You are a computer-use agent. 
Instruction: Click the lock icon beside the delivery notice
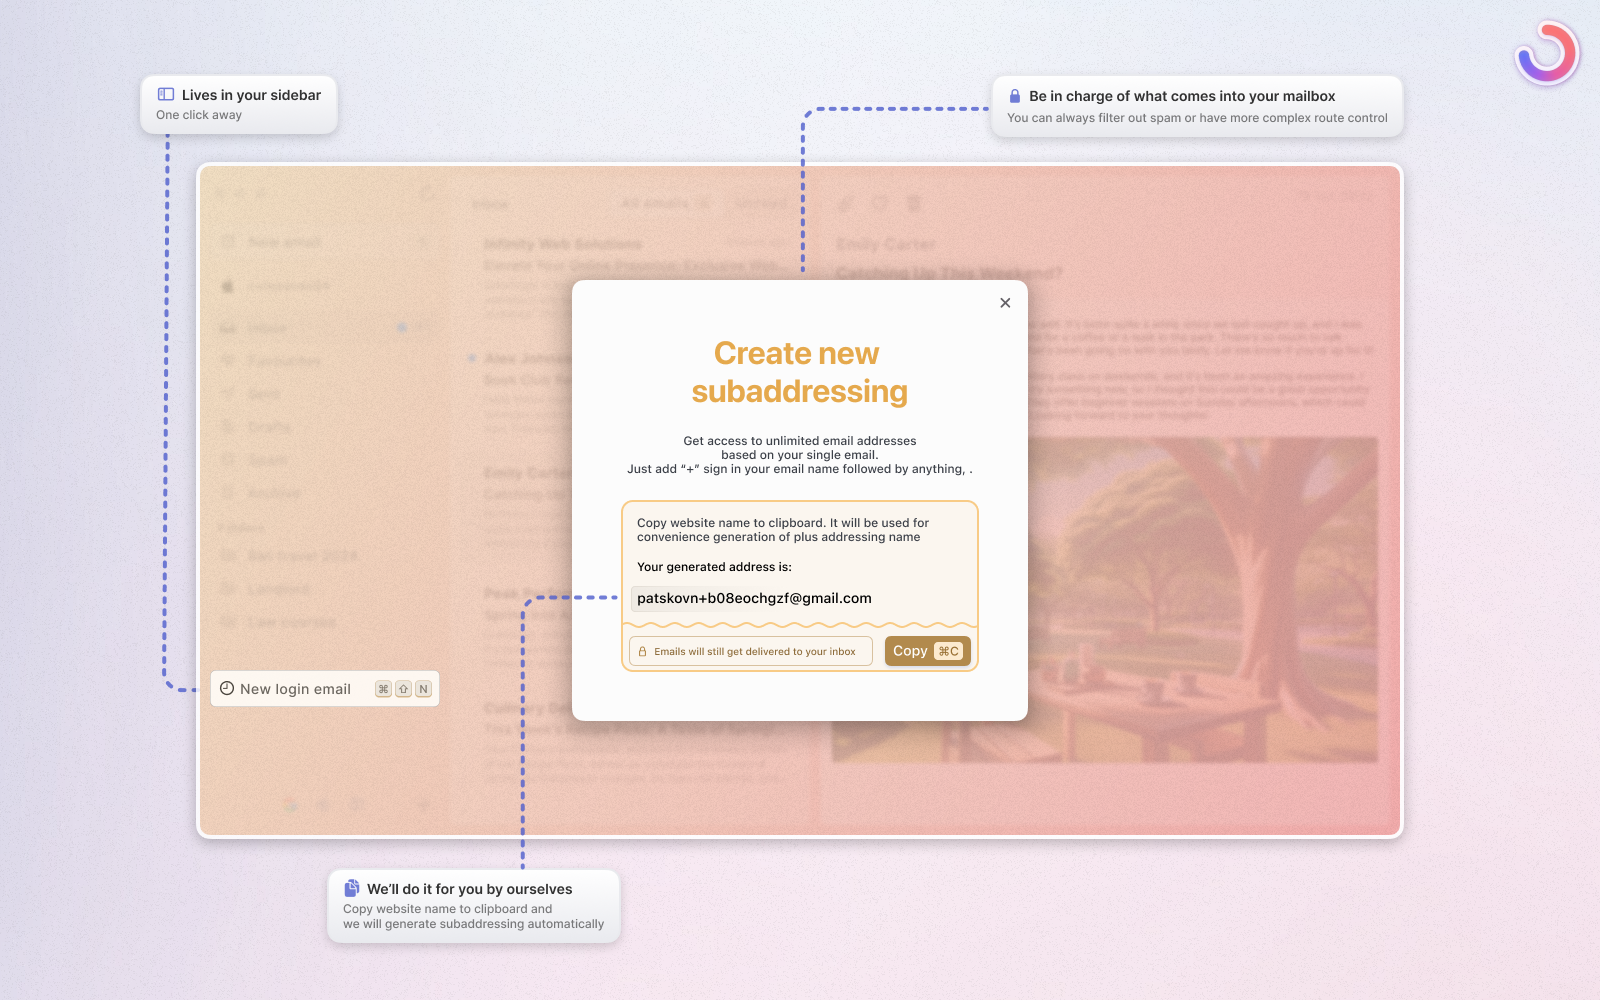point(642,651)
